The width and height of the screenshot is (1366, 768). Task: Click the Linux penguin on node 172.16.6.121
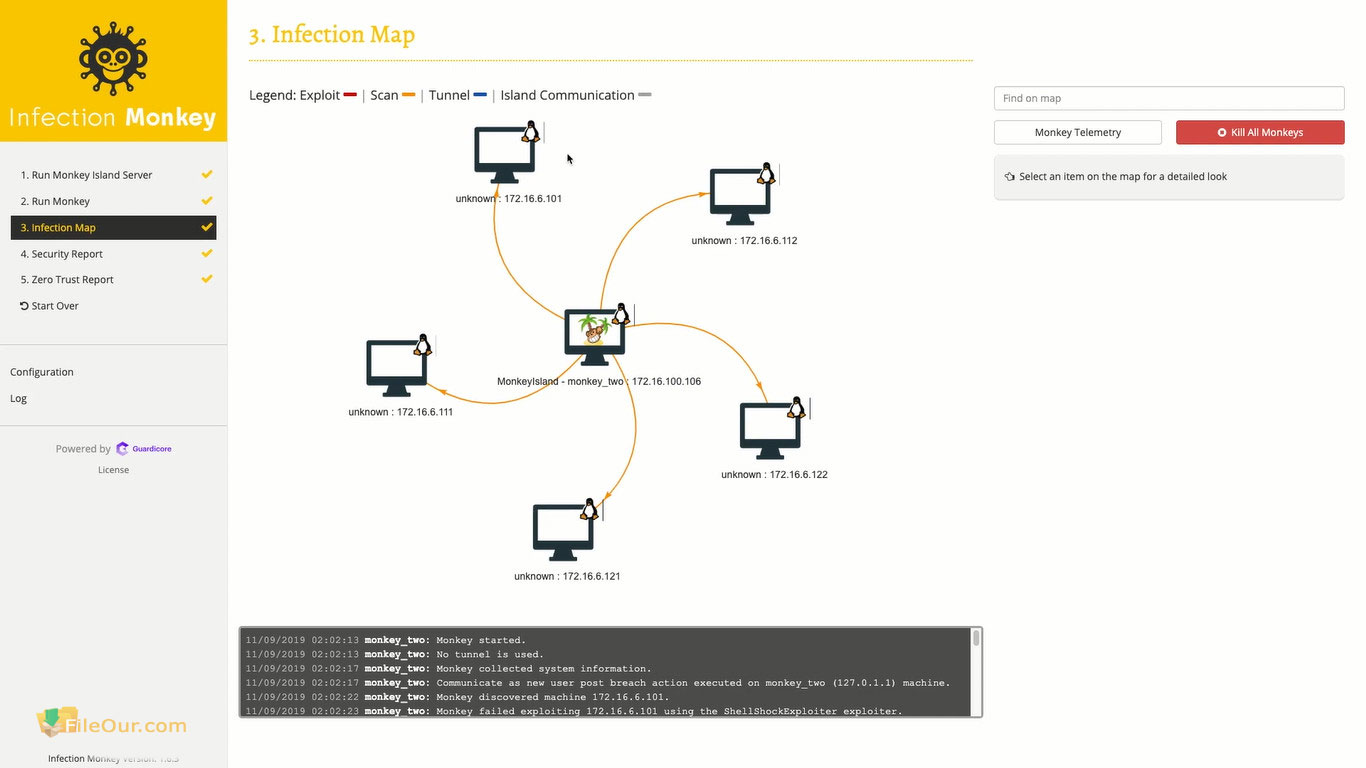pyautogui.click(x=590, y=509)
